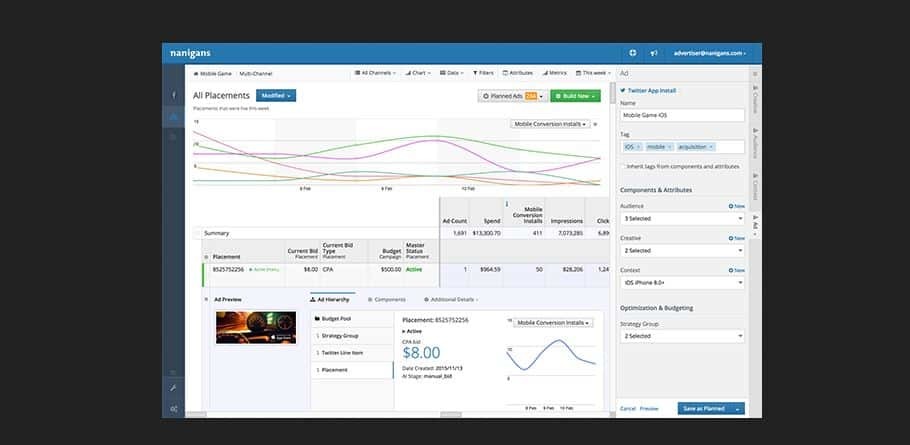Image resolution: width=910 pixels, height=445 pixels.
Task: Expand the Audience '3 Selected' dropdown
Action: pos(682,218)
